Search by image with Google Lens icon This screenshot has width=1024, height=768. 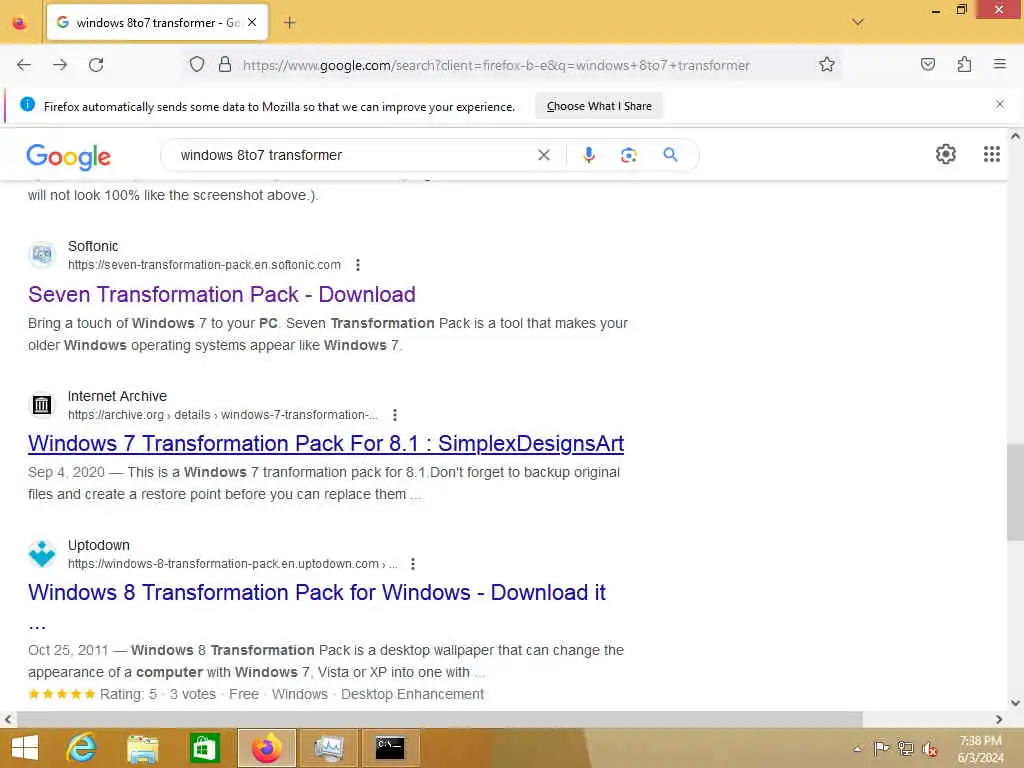[x=628, y=155]
